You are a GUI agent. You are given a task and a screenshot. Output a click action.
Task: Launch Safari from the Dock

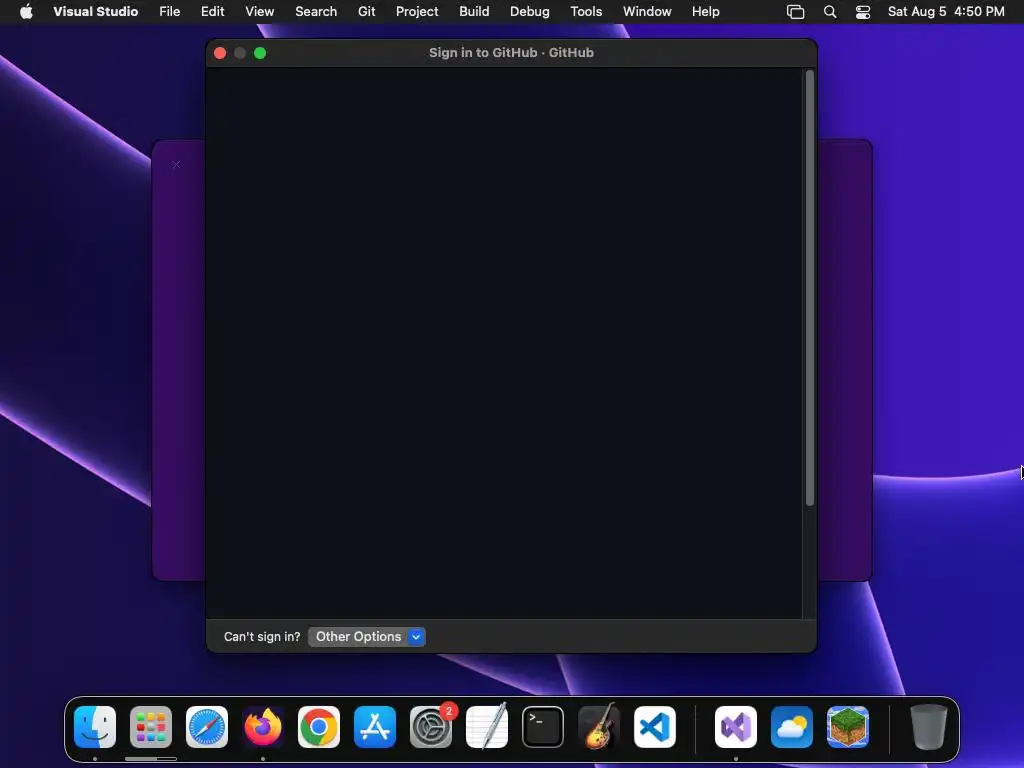[207, 727]
